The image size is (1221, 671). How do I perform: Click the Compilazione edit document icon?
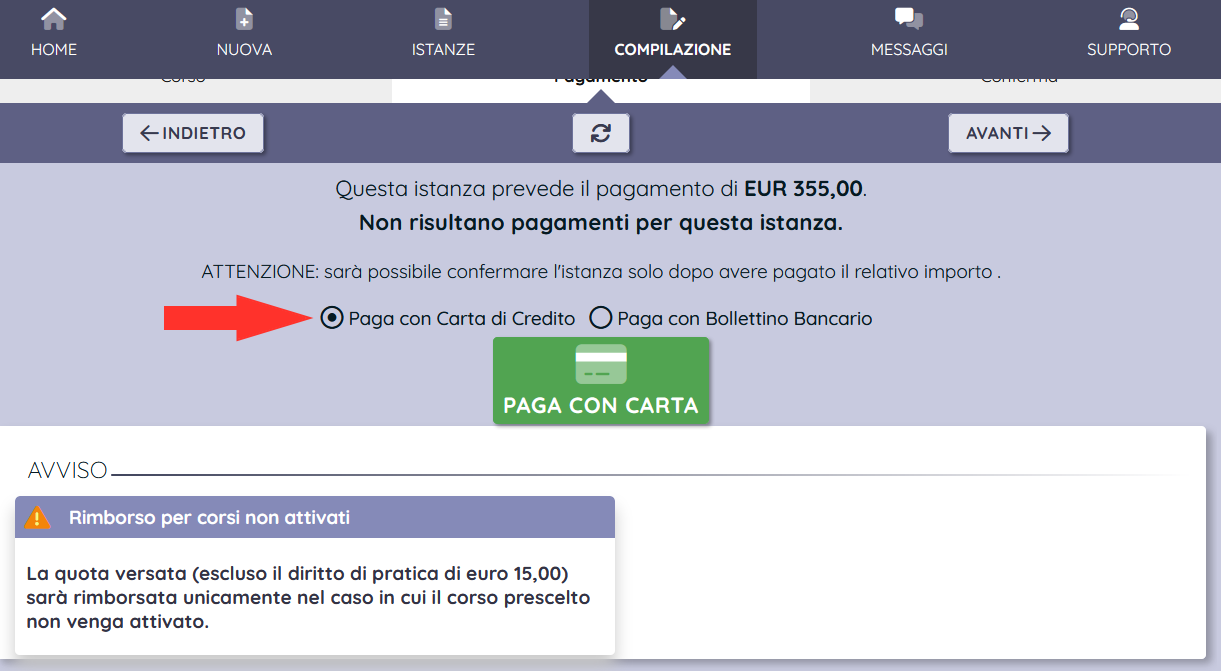point(672,19)
